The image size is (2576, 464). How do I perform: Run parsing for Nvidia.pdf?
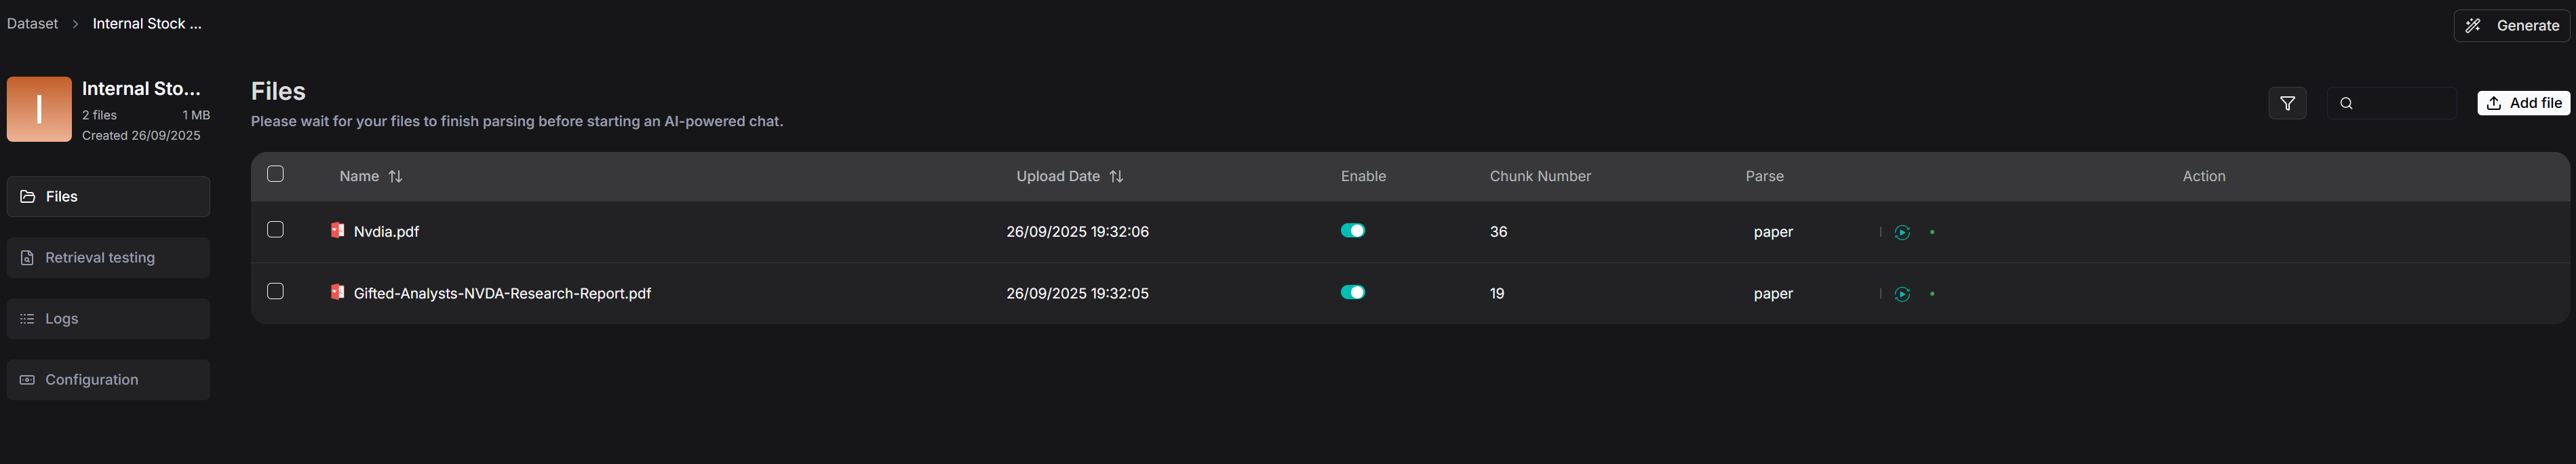click(1902, 232)
